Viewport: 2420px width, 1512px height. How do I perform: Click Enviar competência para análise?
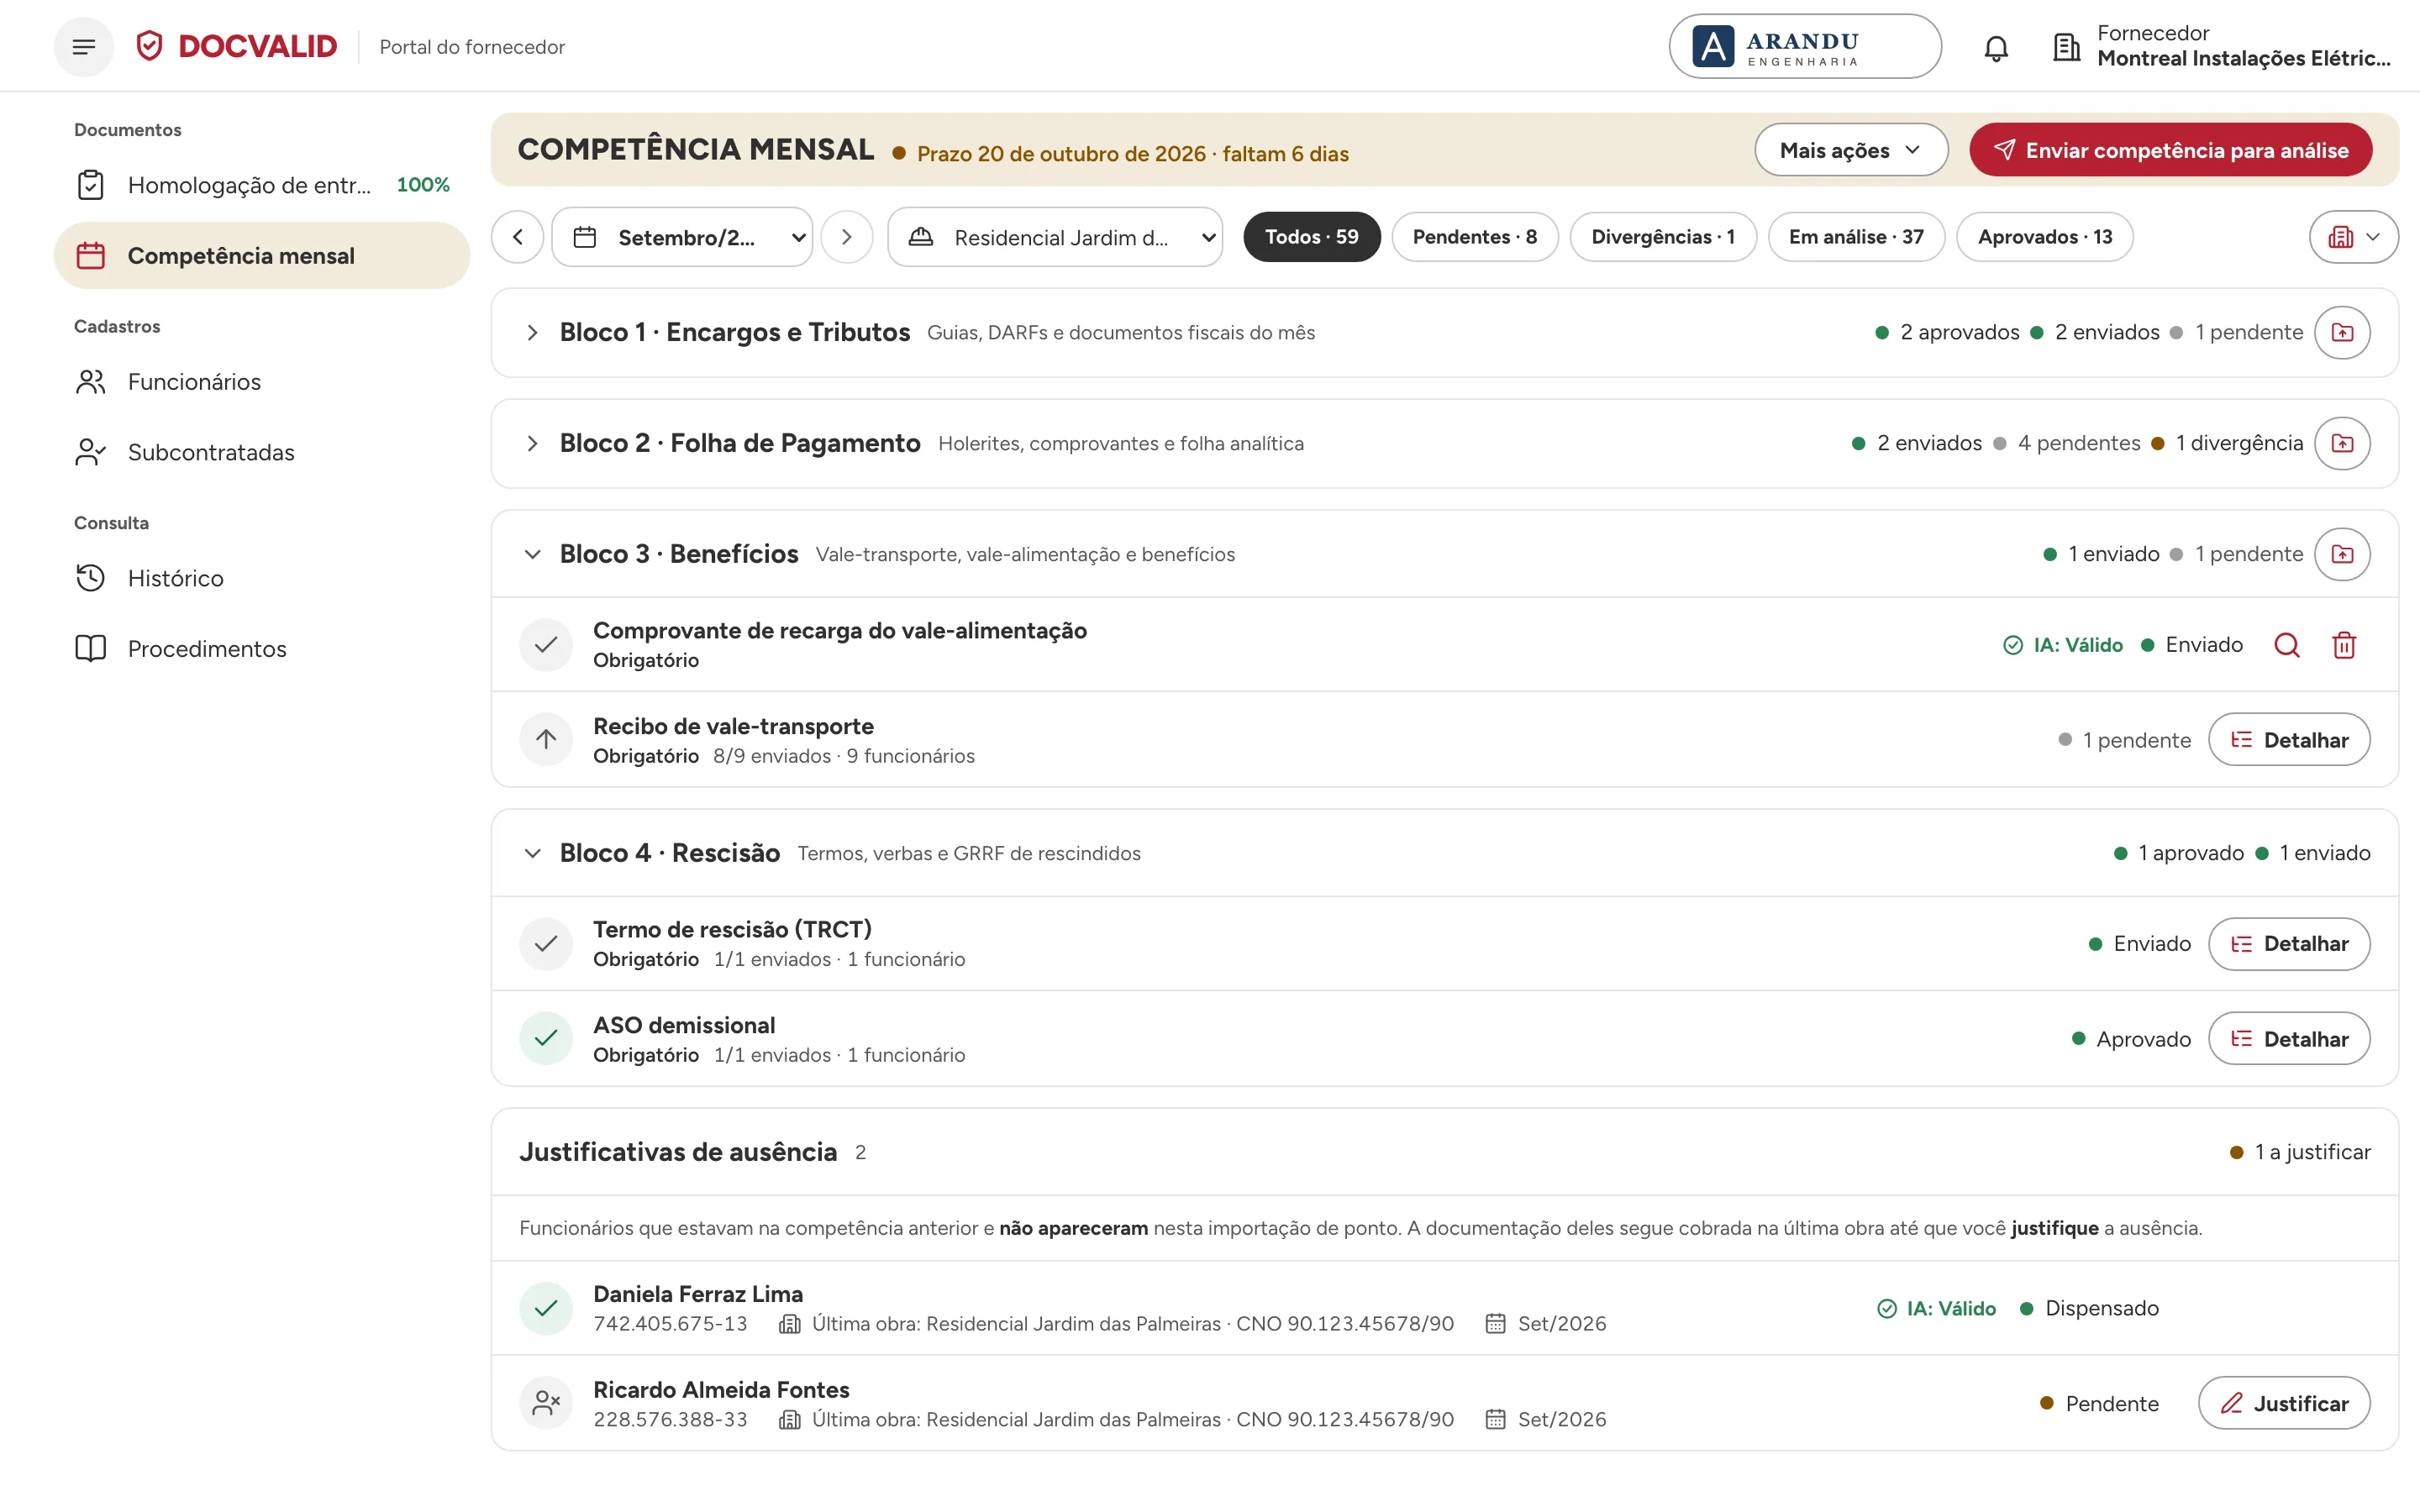click(2171, 150)
